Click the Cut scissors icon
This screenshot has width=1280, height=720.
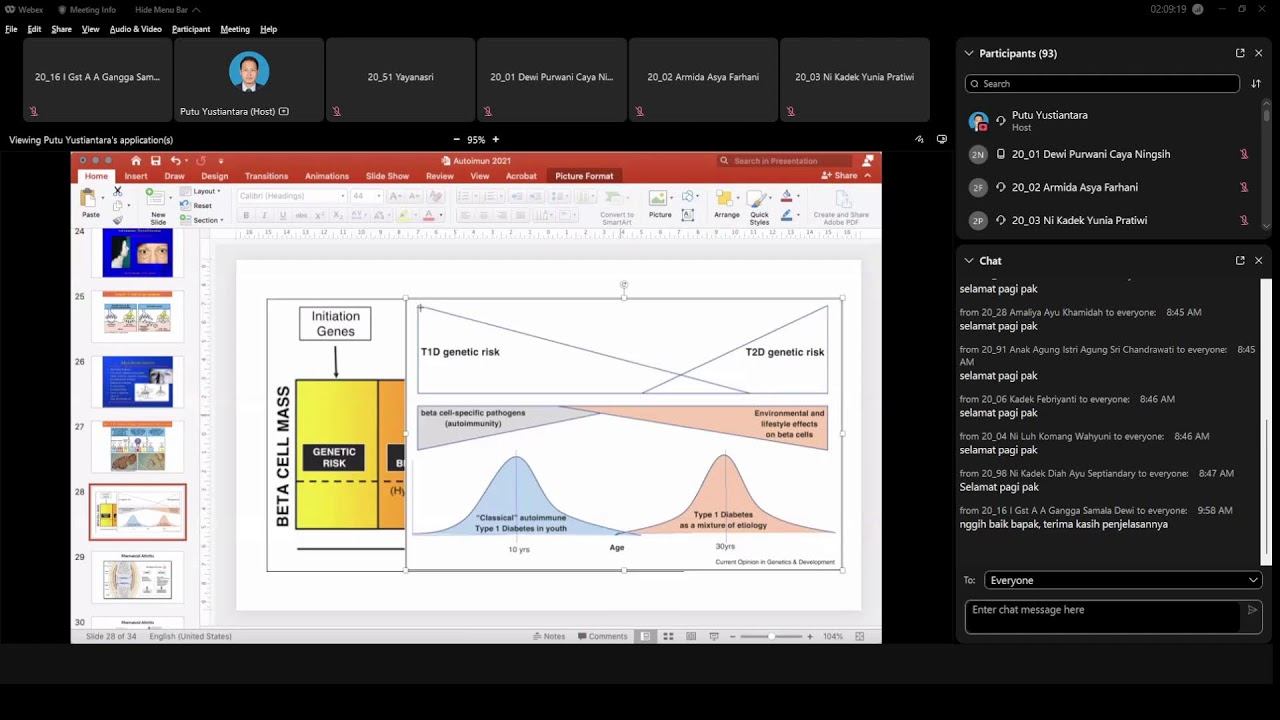[117, 190]
